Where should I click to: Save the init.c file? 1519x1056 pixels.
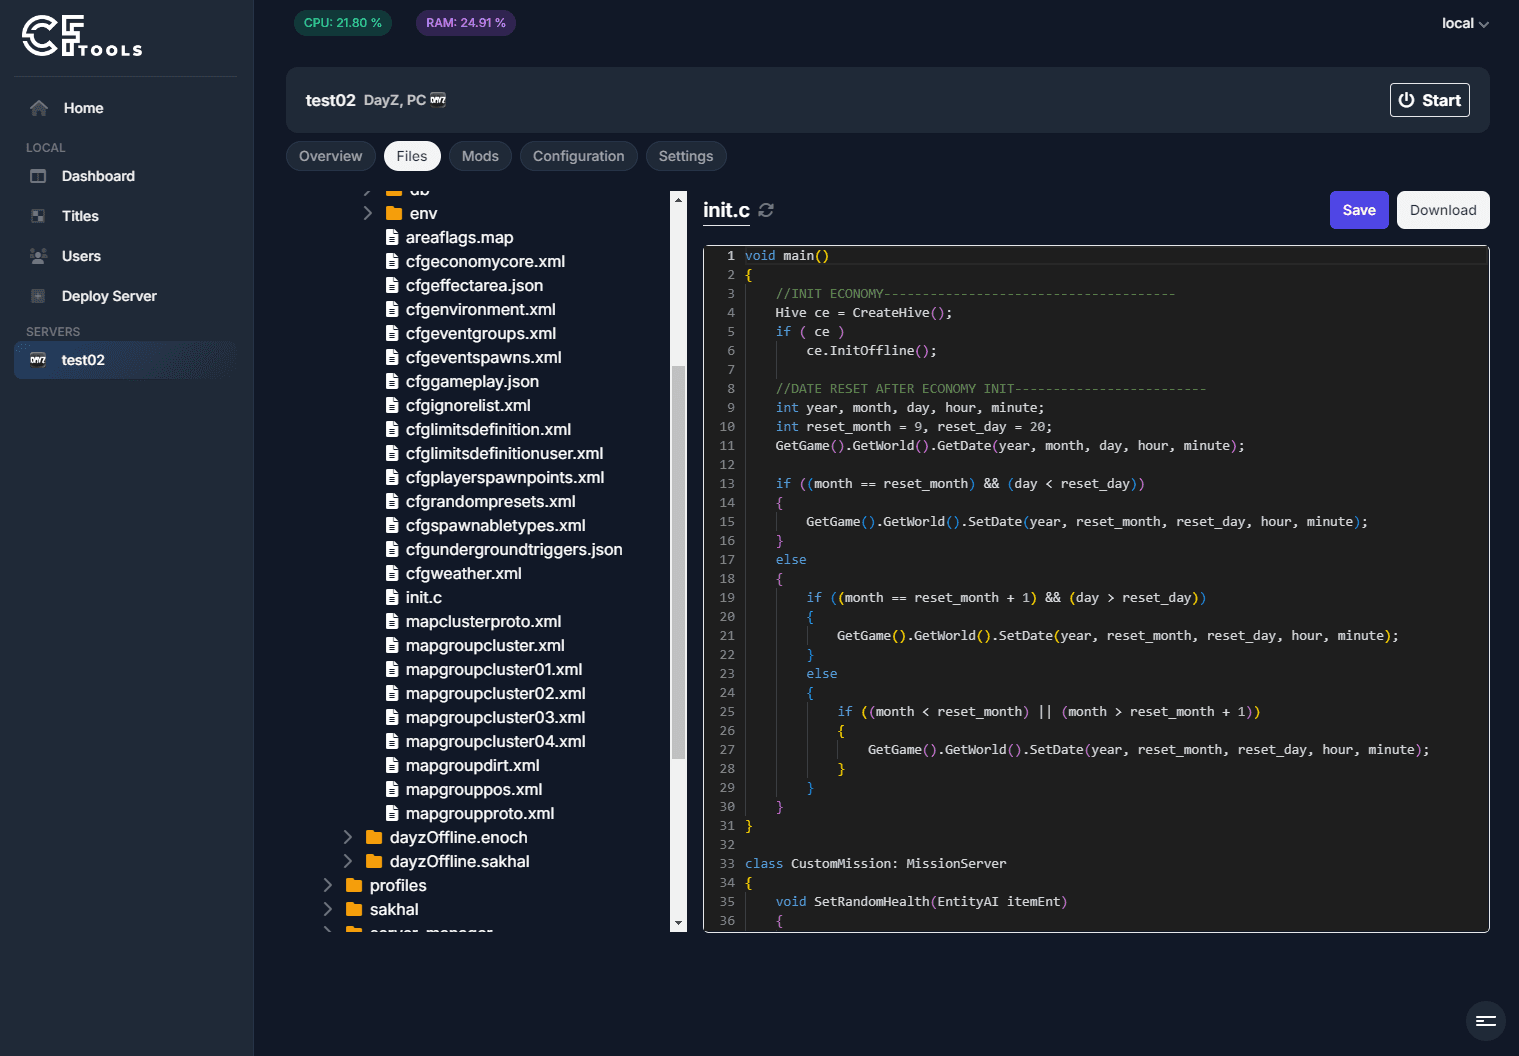(x=1359, y=210)
